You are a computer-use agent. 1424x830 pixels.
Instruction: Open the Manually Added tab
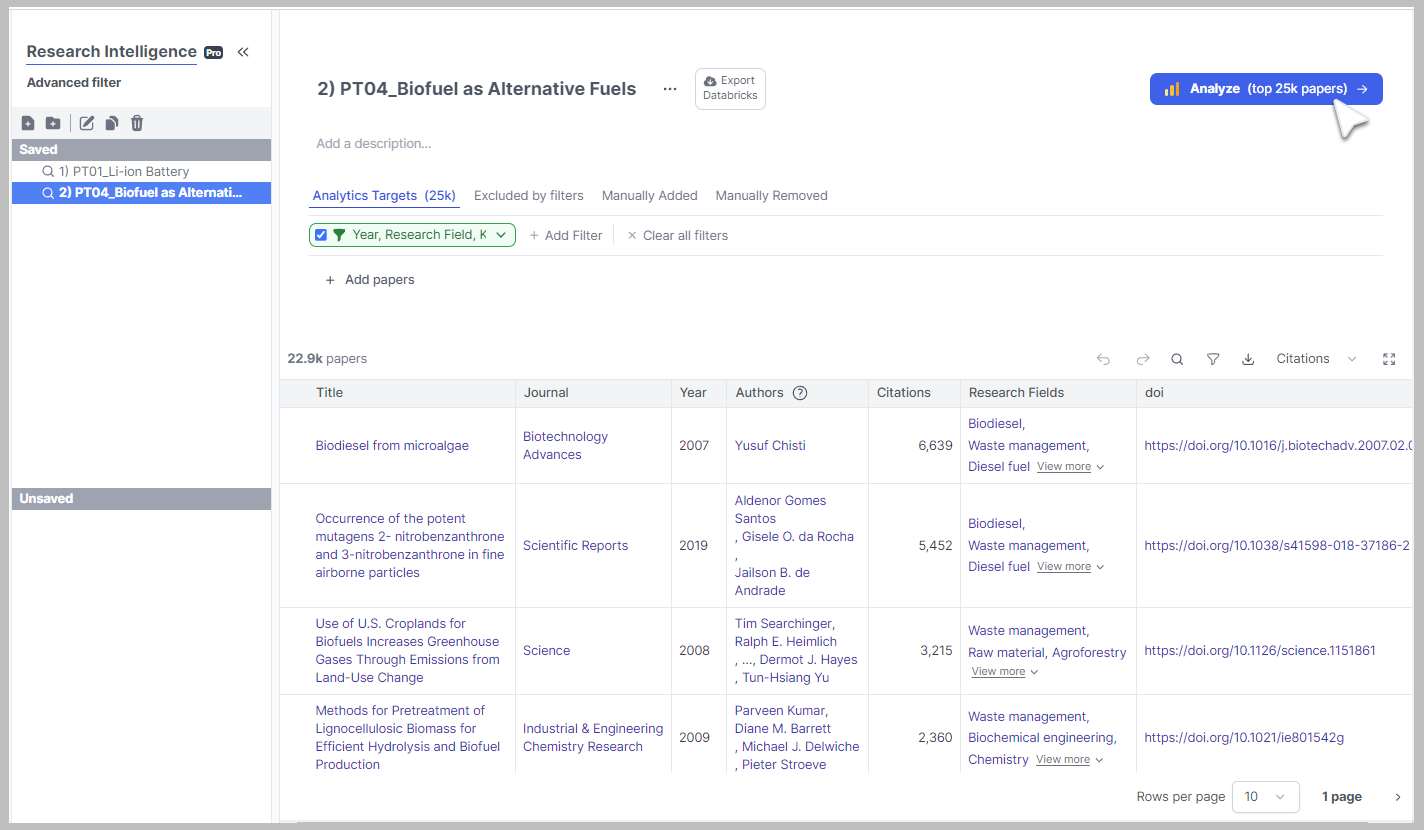click(x=649, y=196)
